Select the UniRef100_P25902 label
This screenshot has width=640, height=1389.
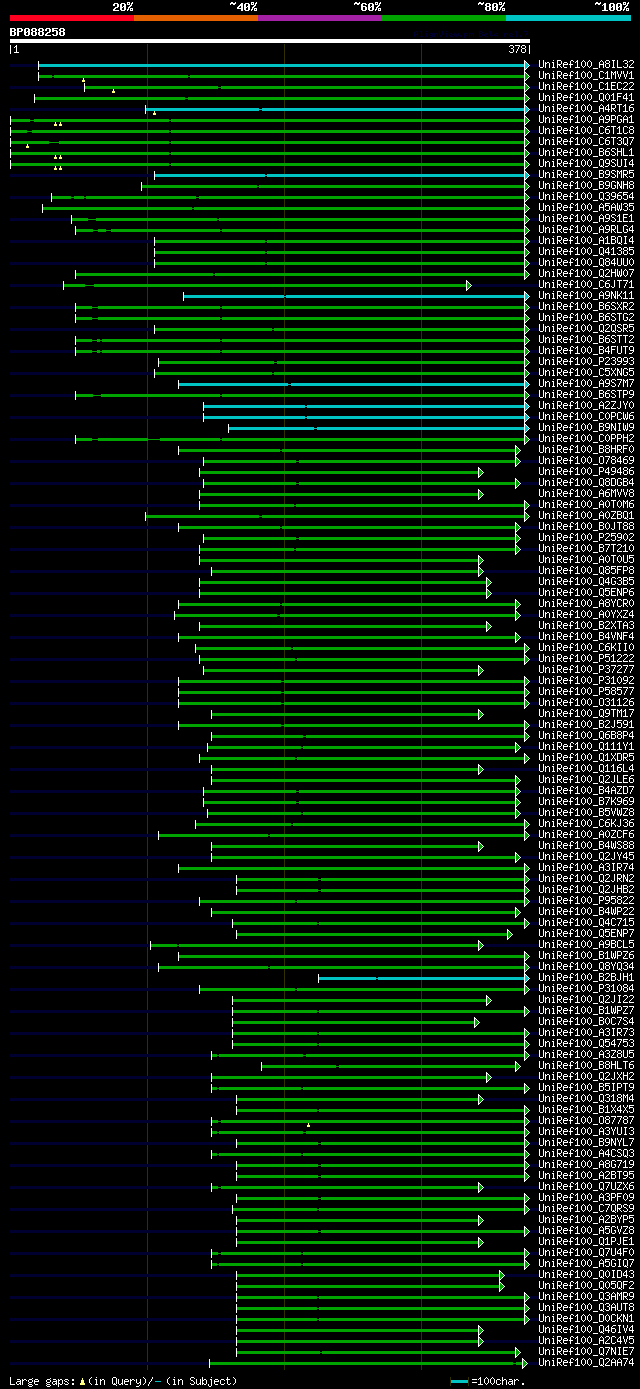586,537
